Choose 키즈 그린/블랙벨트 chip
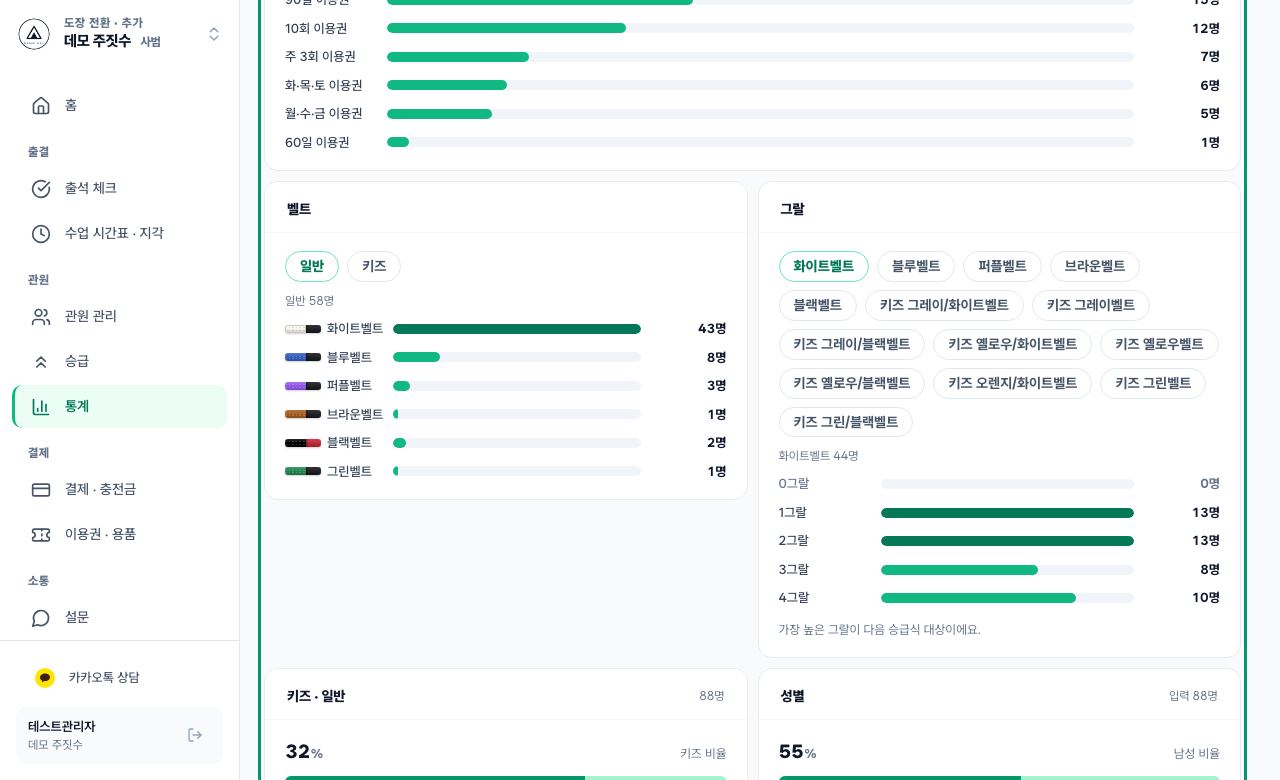The height and width of the screenshot is (780, 1280). click(846, 422)
